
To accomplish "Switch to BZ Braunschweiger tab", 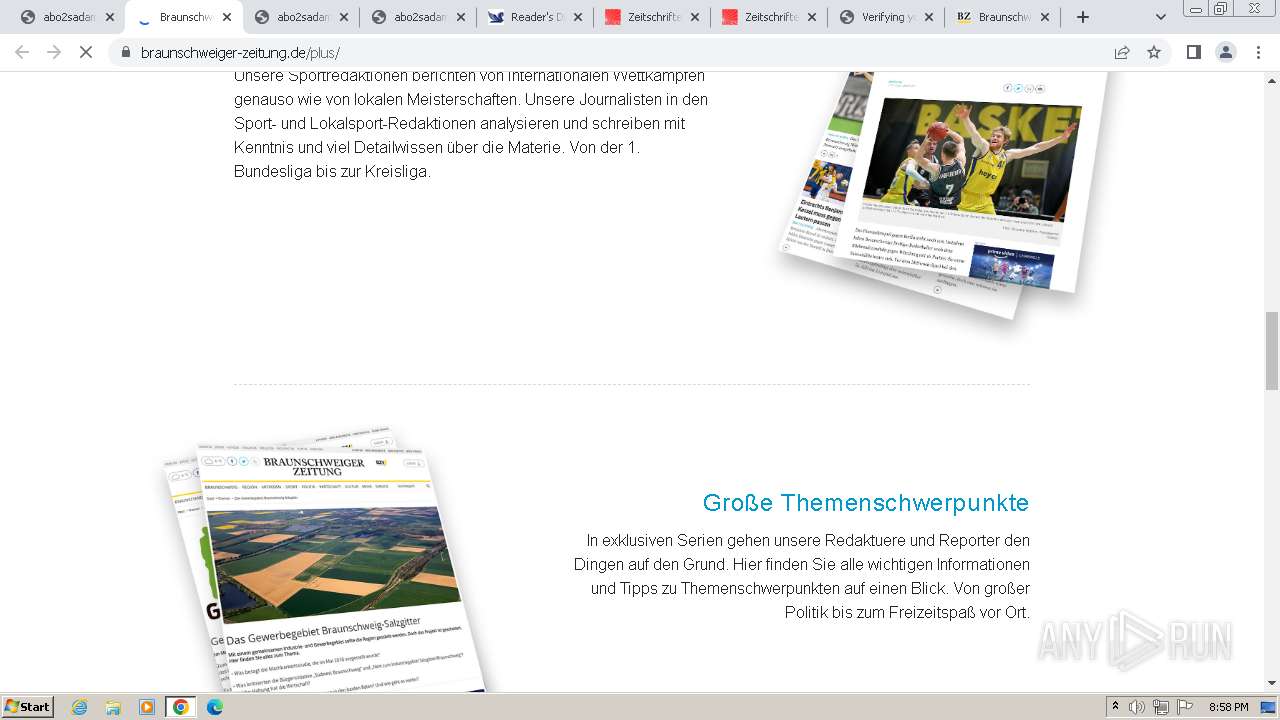I will (x=1006, y=17).
